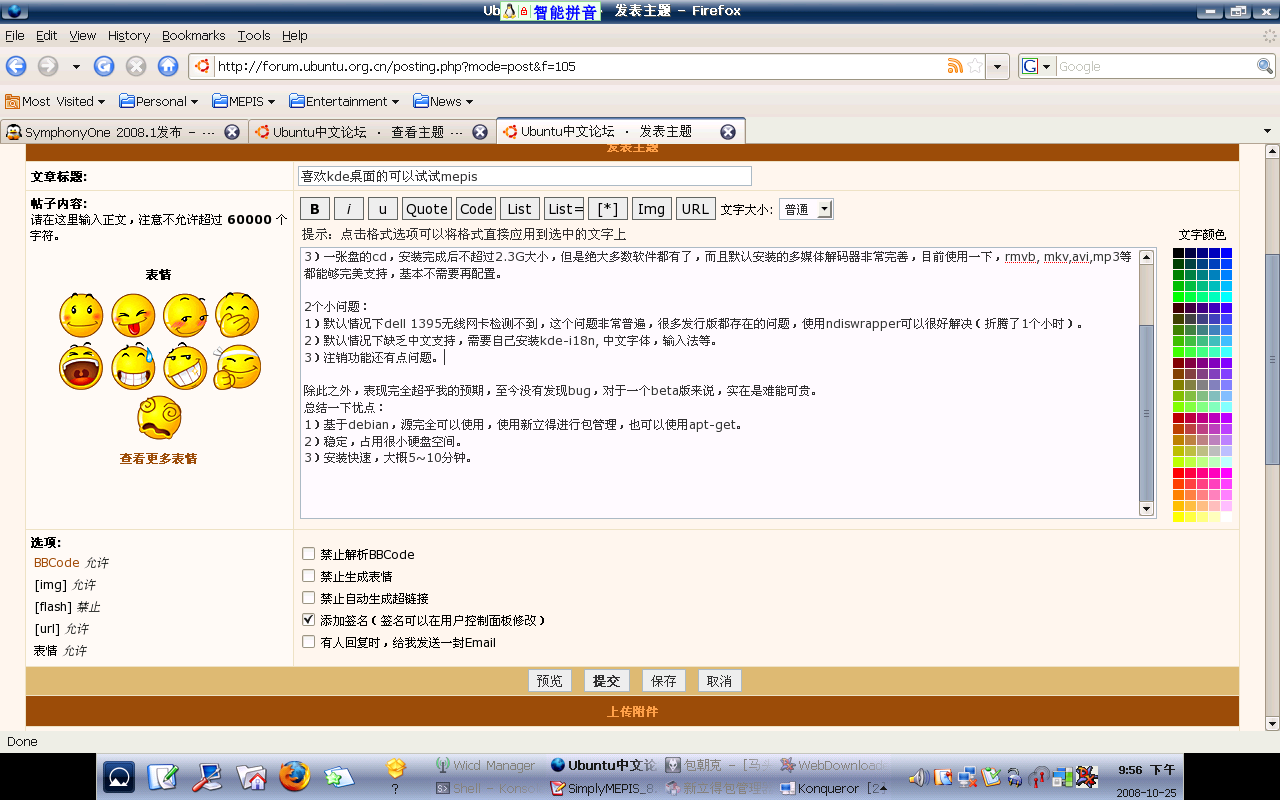Expand the News bookmarks folder
This screenshot has width=1280, height=800.
click(x=444, y=101)
